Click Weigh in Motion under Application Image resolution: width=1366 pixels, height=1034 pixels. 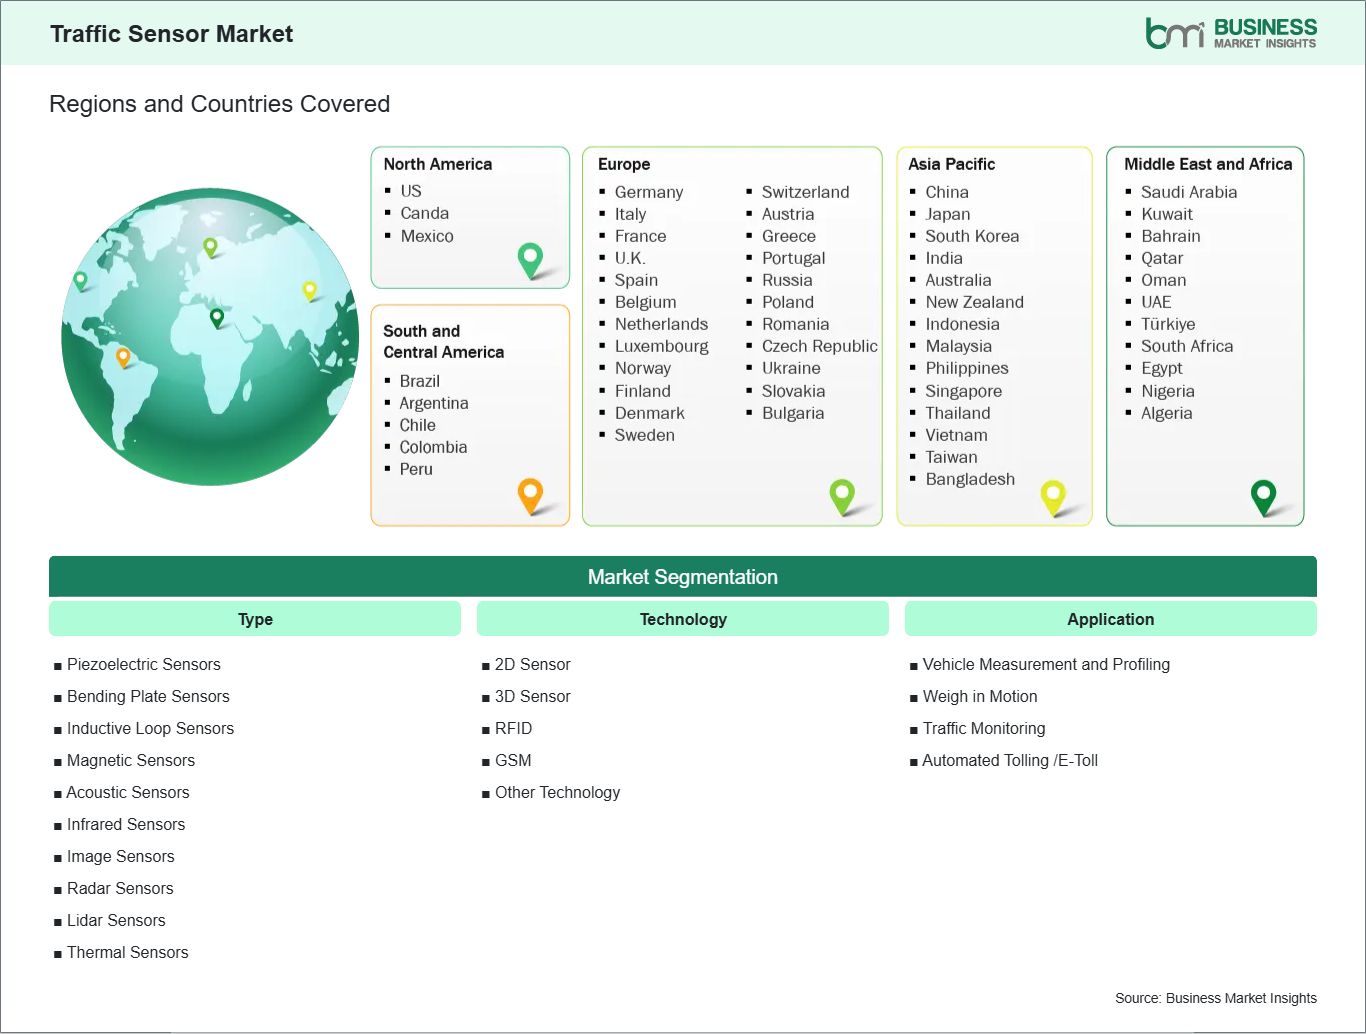click(980, 696)
